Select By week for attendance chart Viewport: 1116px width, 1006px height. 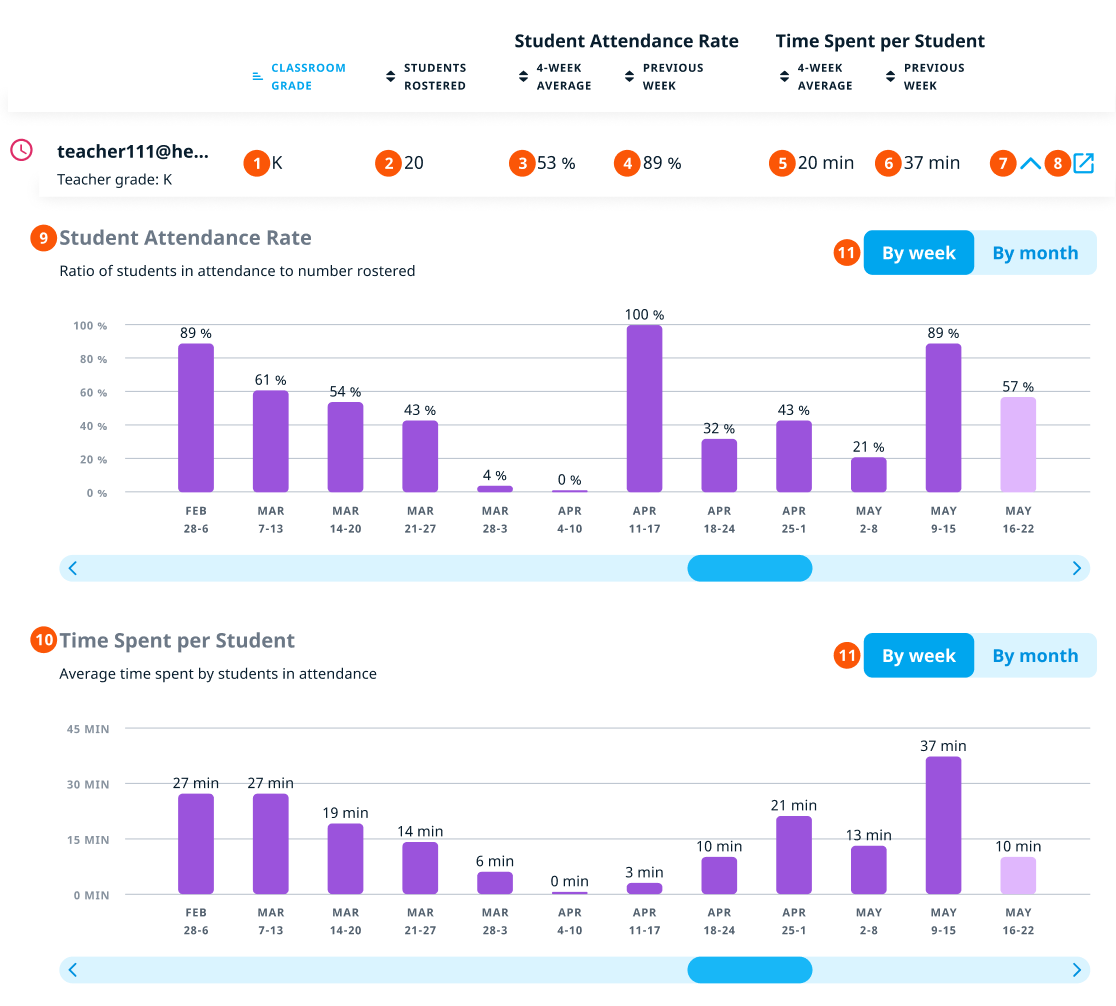[918, 253]
